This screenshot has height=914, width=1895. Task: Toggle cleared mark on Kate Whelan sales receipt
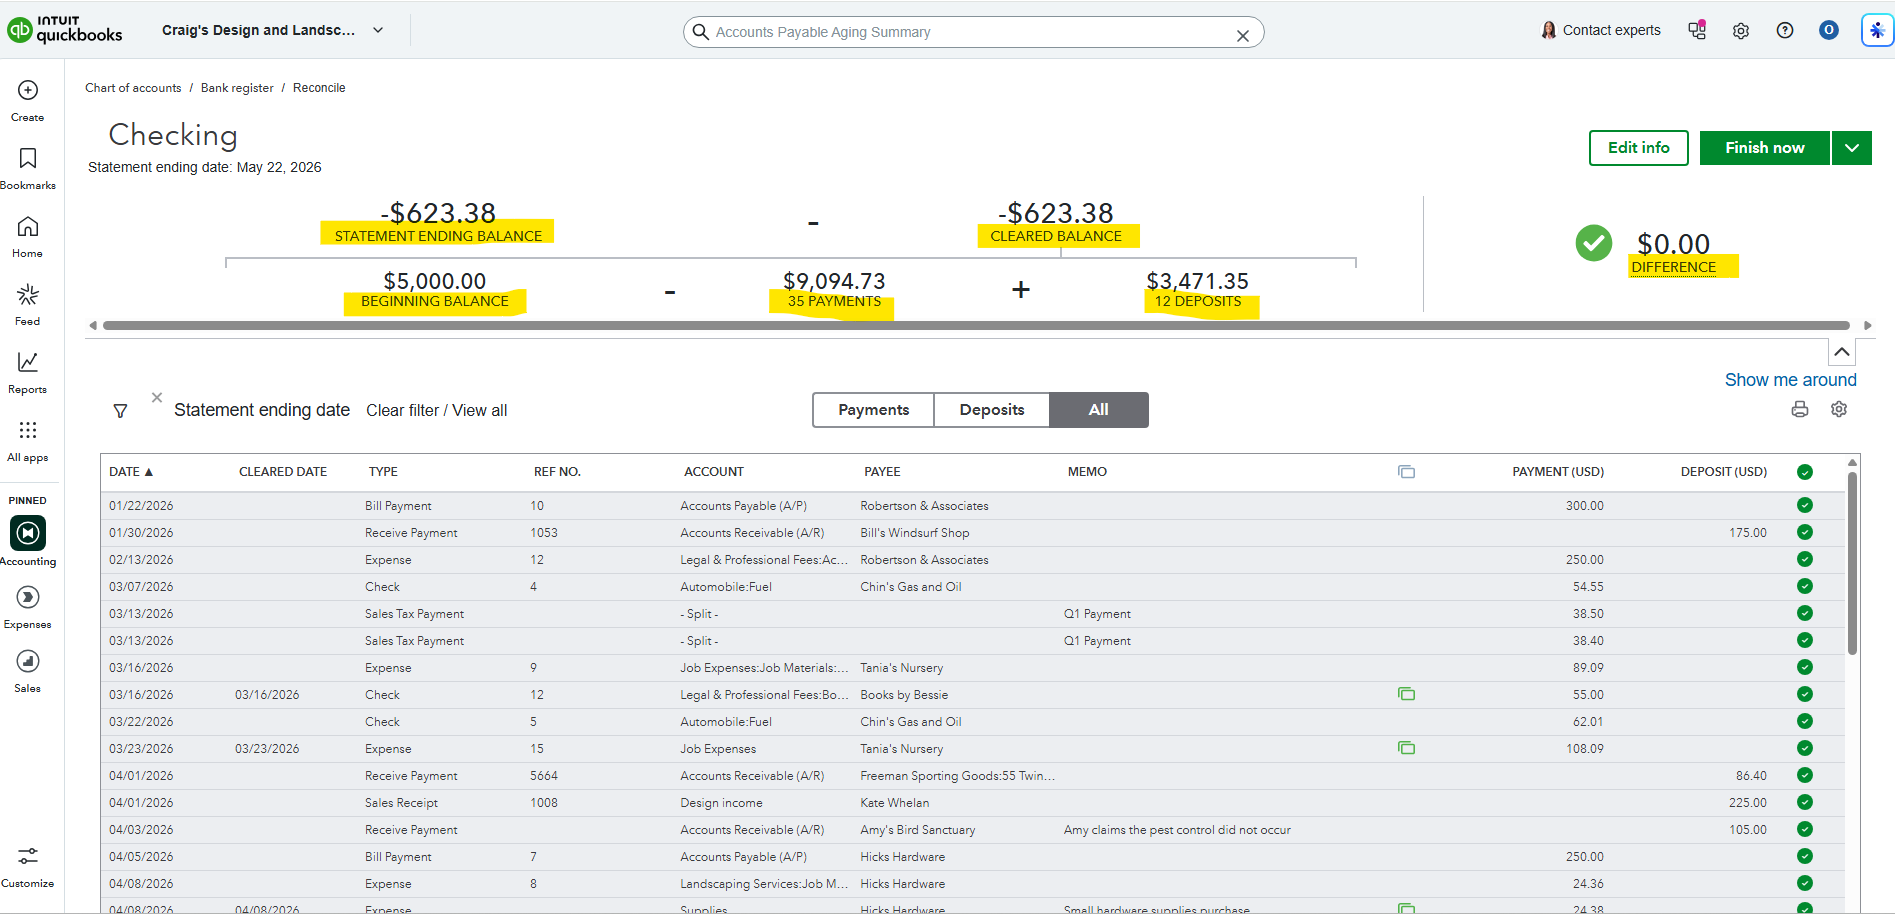coord(1805,802)
